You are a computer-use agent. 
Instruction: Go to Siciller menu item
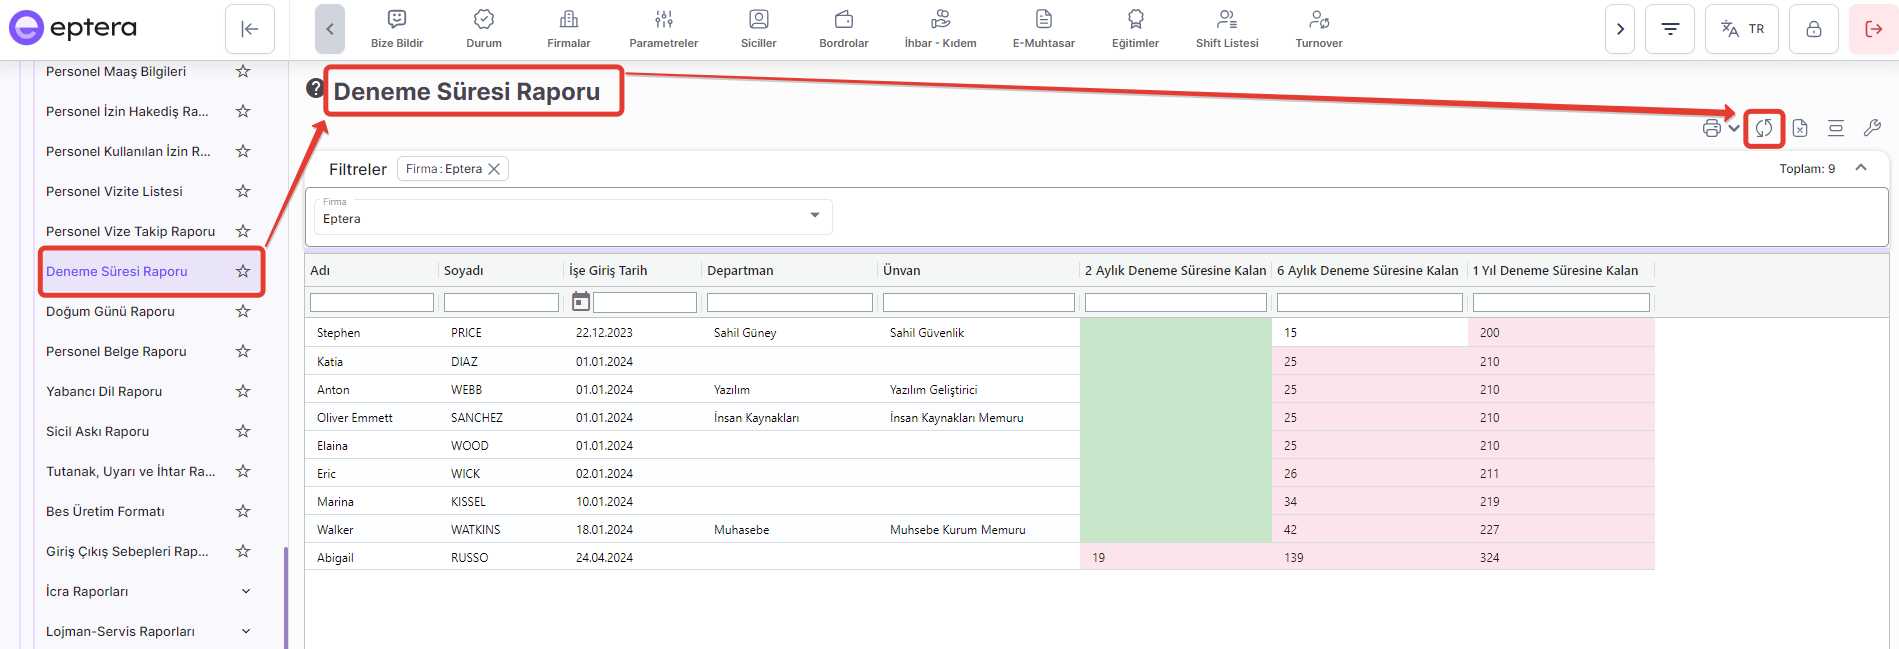[x=758, y=29]
